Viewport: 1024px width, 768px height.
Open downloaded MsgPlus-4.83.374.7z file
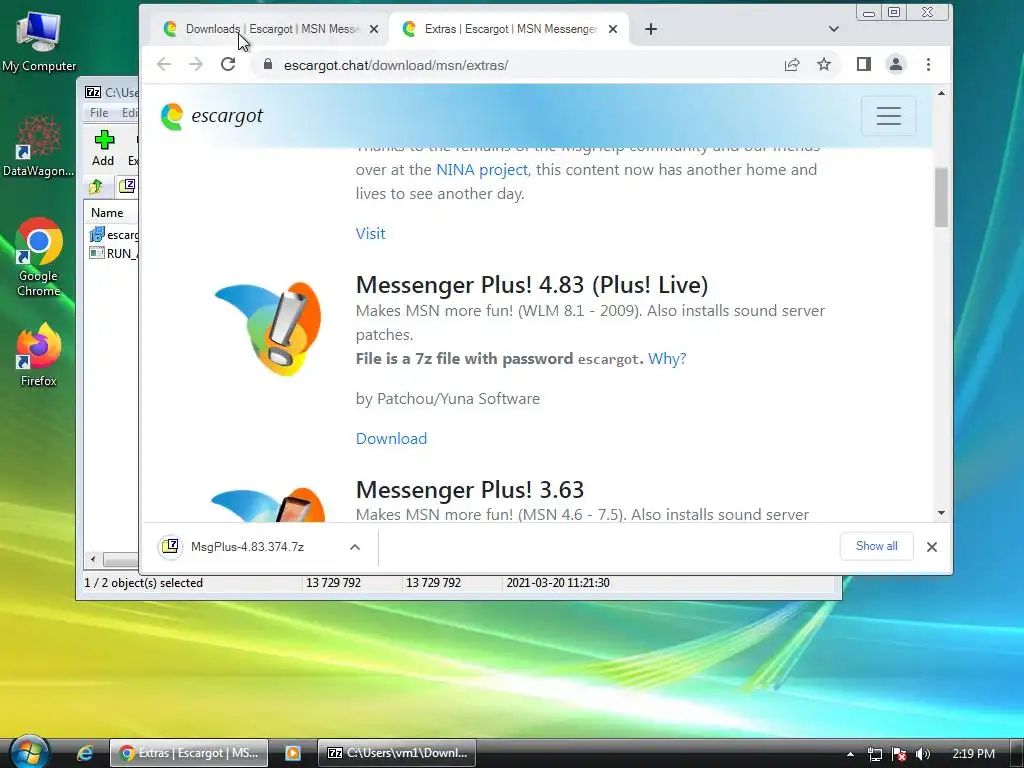pyautogui.click(x=247, y=547)
